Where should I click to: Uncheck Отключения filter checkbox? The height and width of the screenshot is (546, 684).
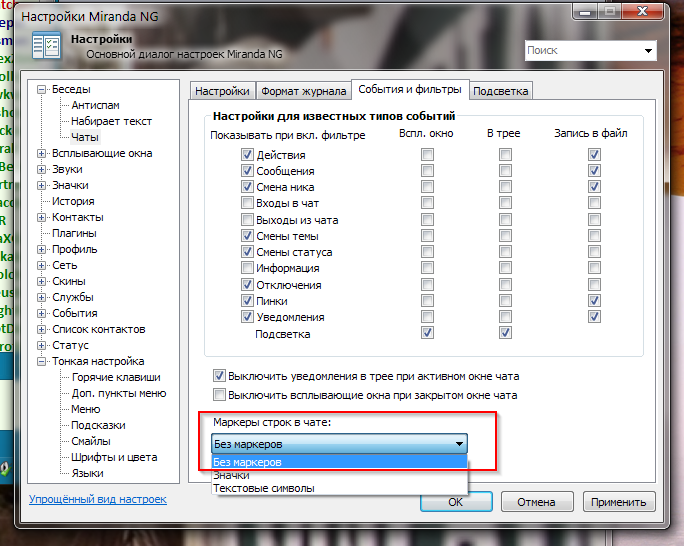247,285
